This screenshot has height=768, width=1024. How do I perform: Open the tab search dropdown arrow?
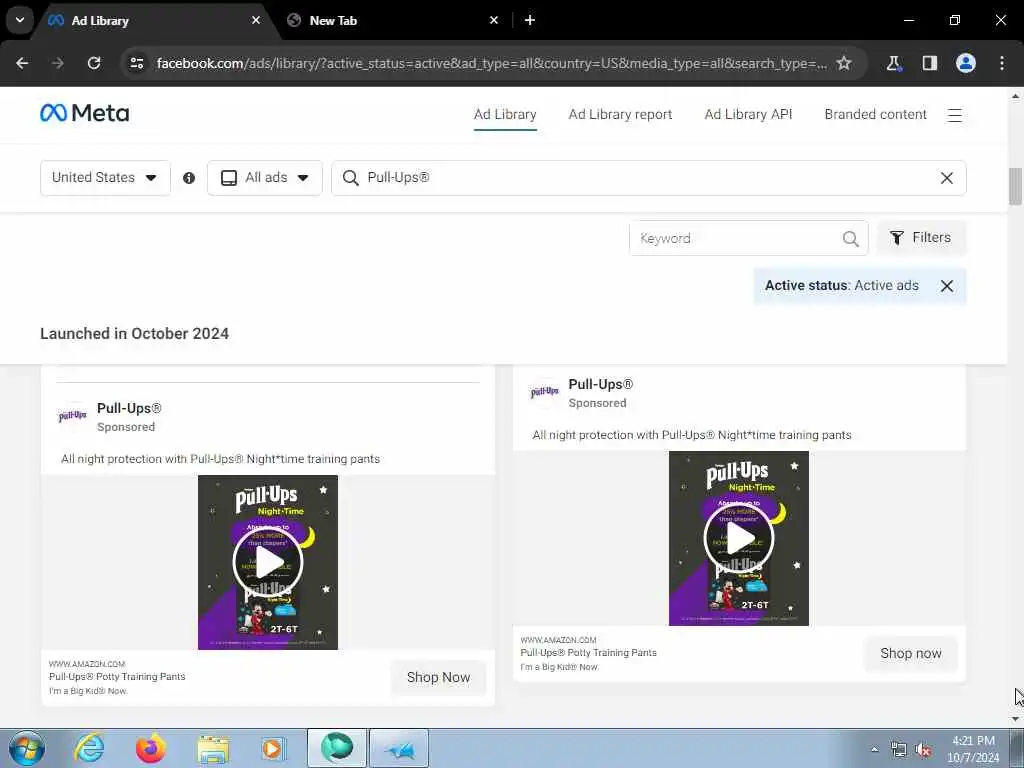(20, 20)
